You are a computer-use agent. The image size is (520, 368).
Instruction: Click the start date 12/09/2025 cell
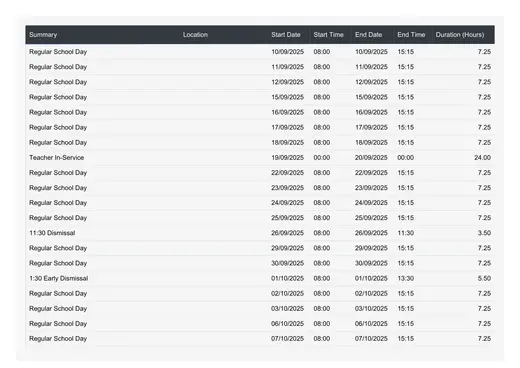pos(287,82)
